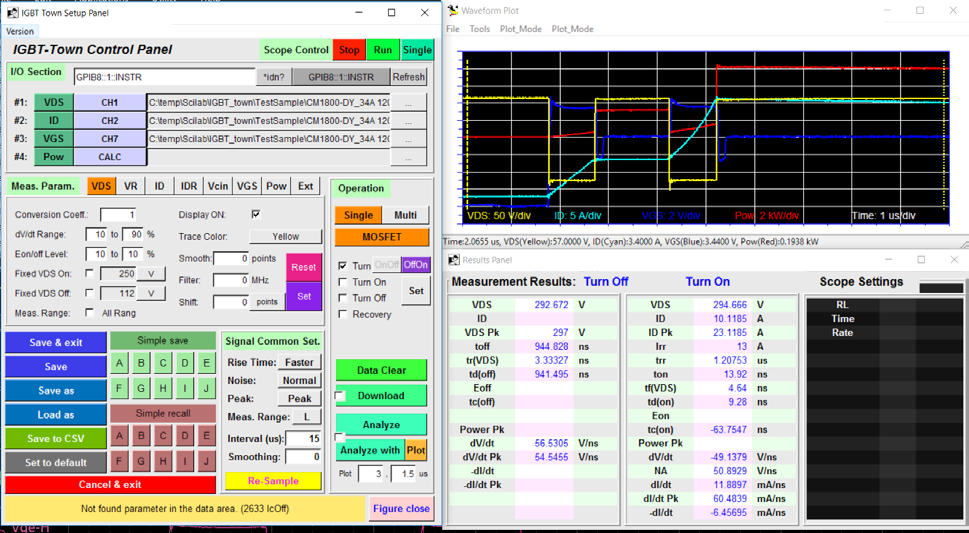Click the Figure close button

(401, 508)
